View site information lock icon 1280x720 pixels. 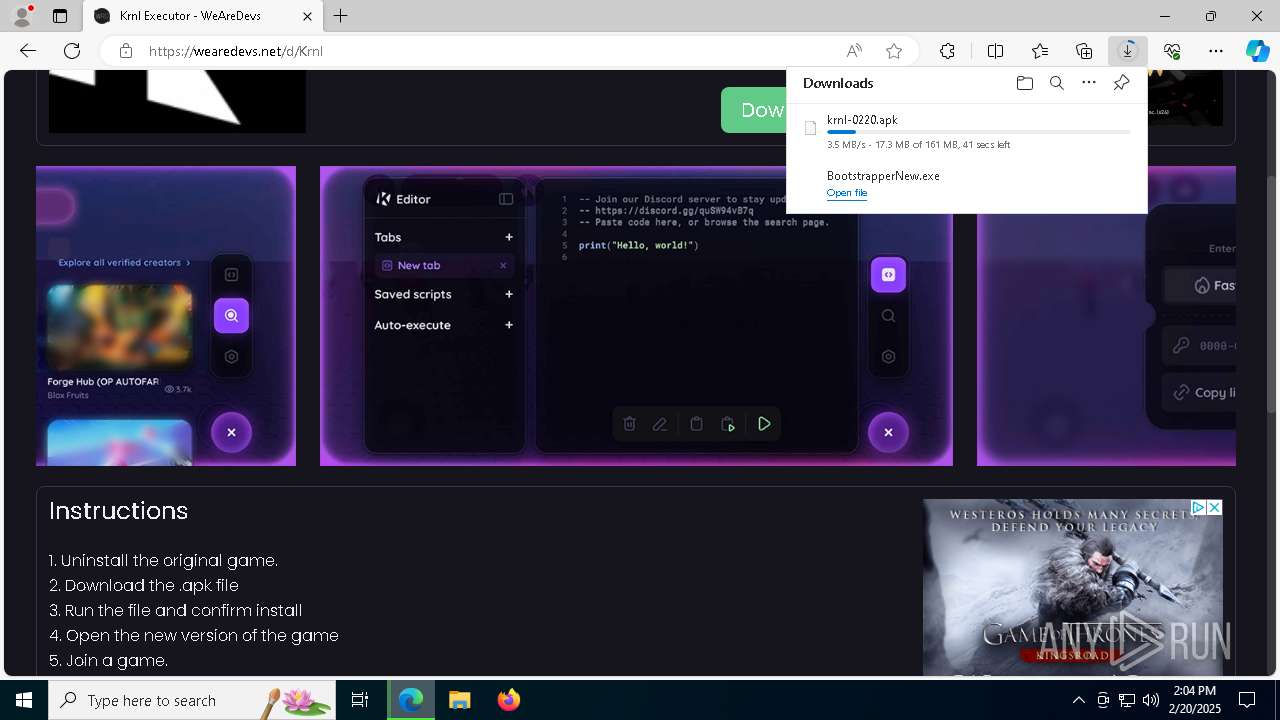126,51
